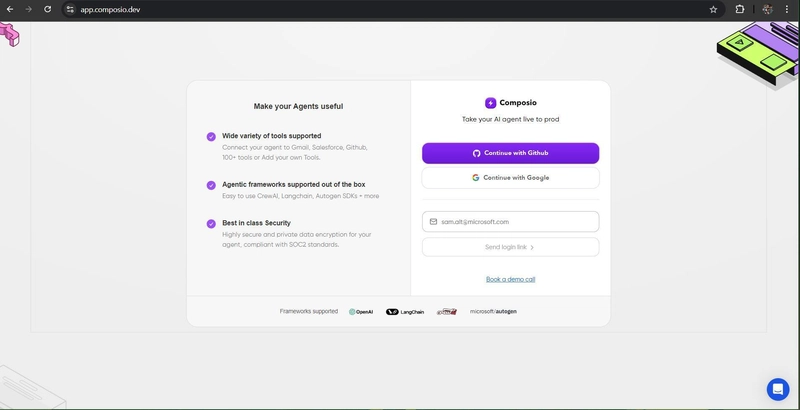
Task: Continue with Github sign-in
Action: (510, 153)
